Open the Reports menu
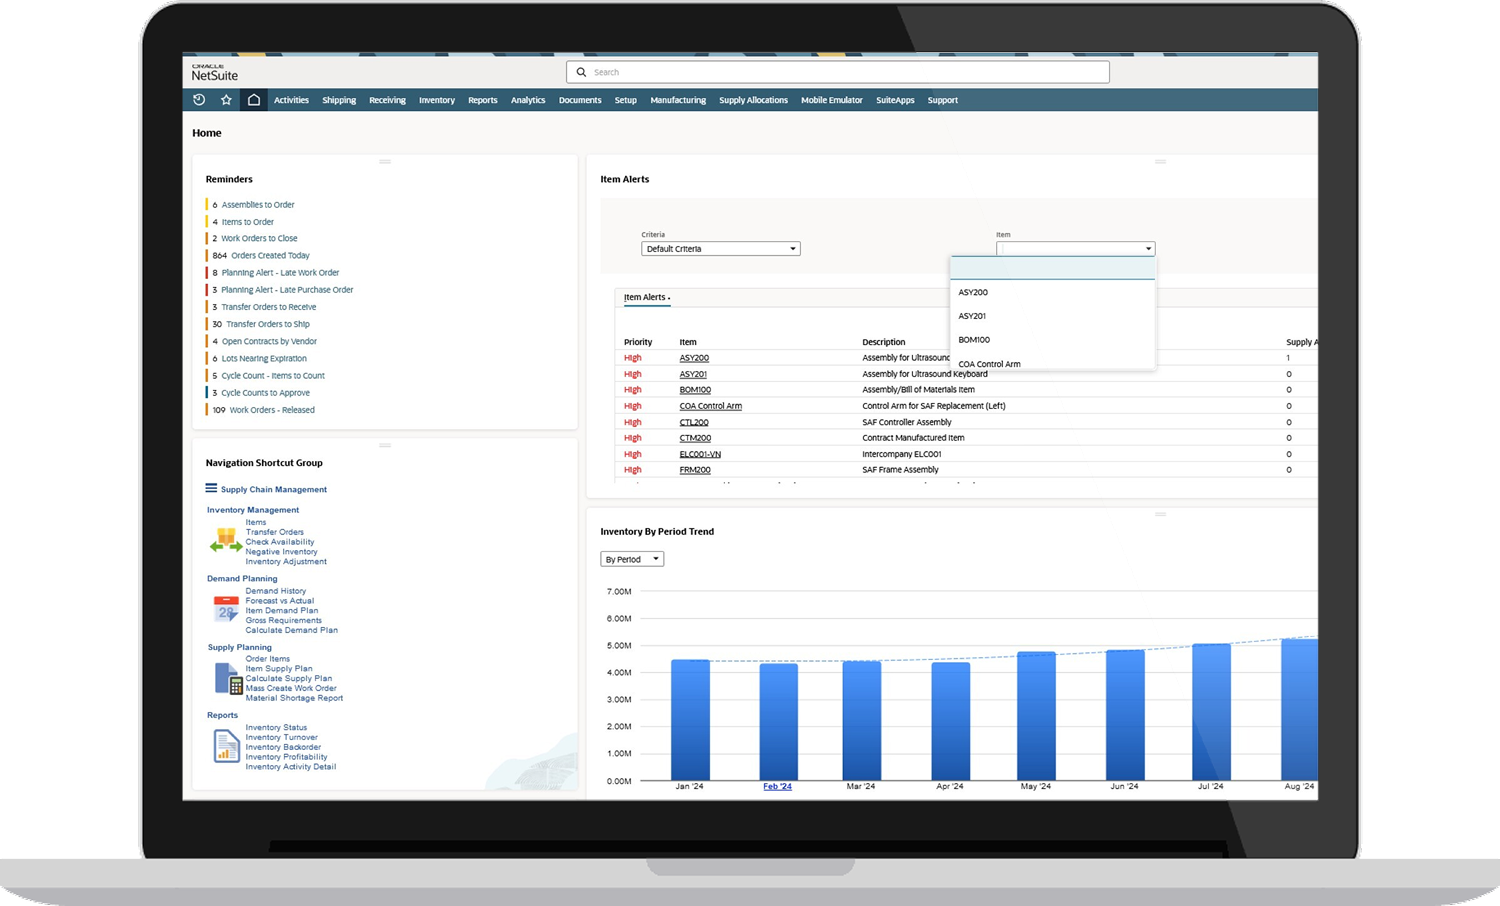The height and width of the screenshot is (906, 1500). 483,100
